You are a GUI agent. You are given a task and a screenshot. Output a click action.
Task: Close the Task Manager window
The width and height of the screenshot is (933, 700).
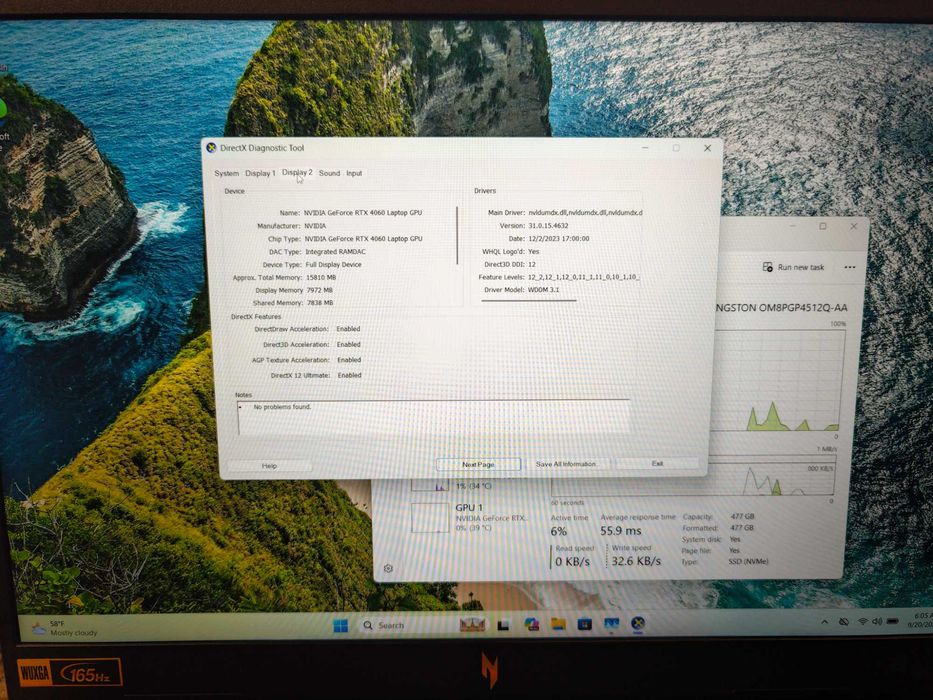click(x=854, y=226)
